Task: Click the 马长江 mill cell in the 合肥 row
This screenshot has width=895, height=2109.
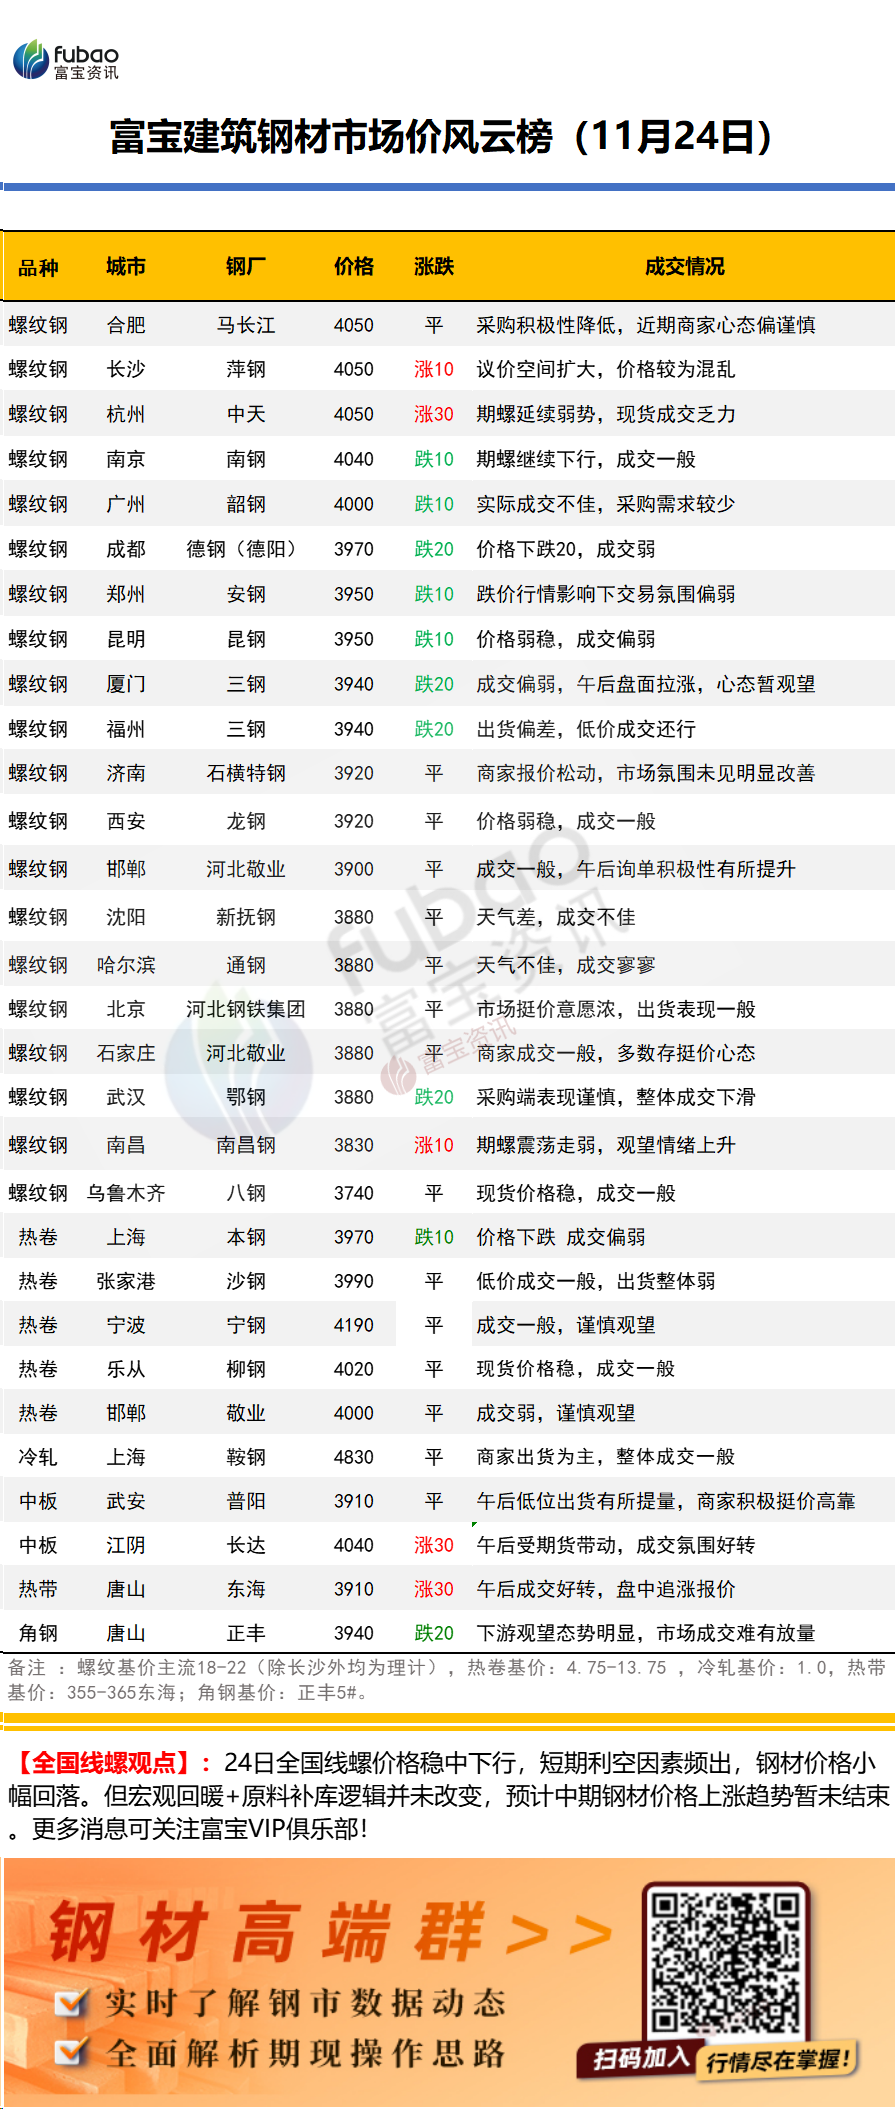Action: [x=246, y=325]
